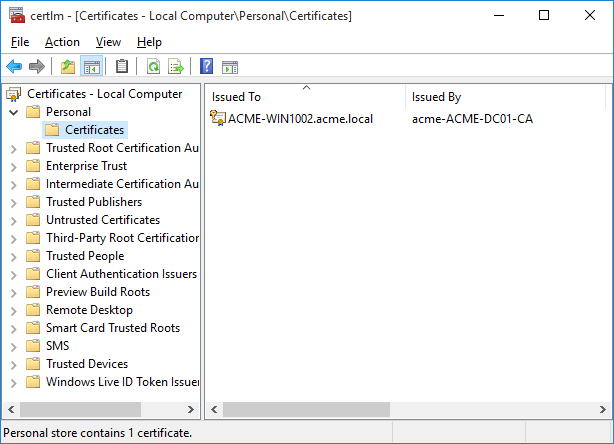614x444 pixels.
Task: Expand the Enterprise Trust node
Action: pyautogui.click(x=13, y=166)
